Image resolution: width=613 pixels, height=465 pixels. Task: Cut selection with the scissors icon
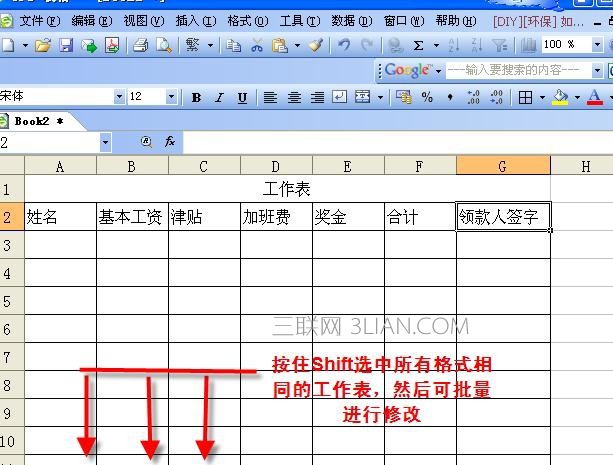pyautogui.click(x=256, y=46)
